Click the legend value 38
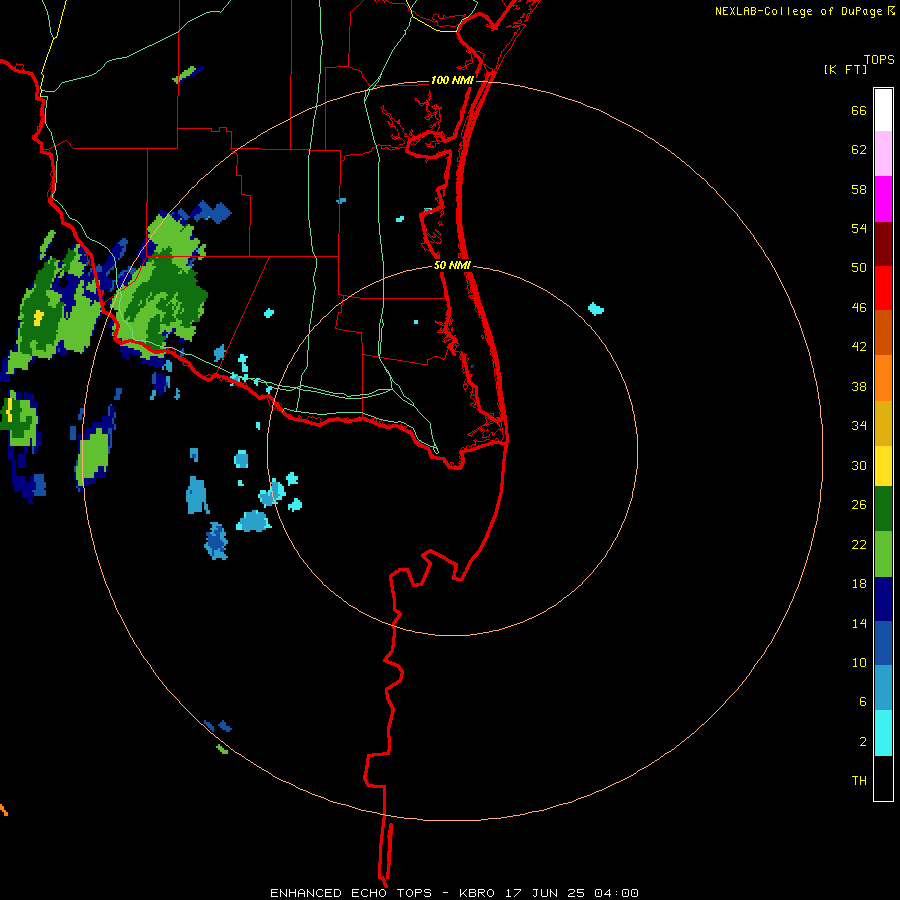This screenshot has height=900, width=900. [859, 386]
